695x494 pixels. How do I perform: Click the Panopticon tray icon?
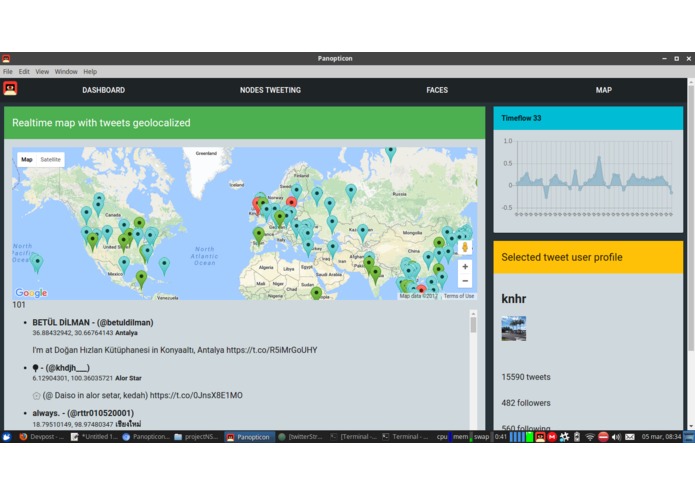[540, 437]
